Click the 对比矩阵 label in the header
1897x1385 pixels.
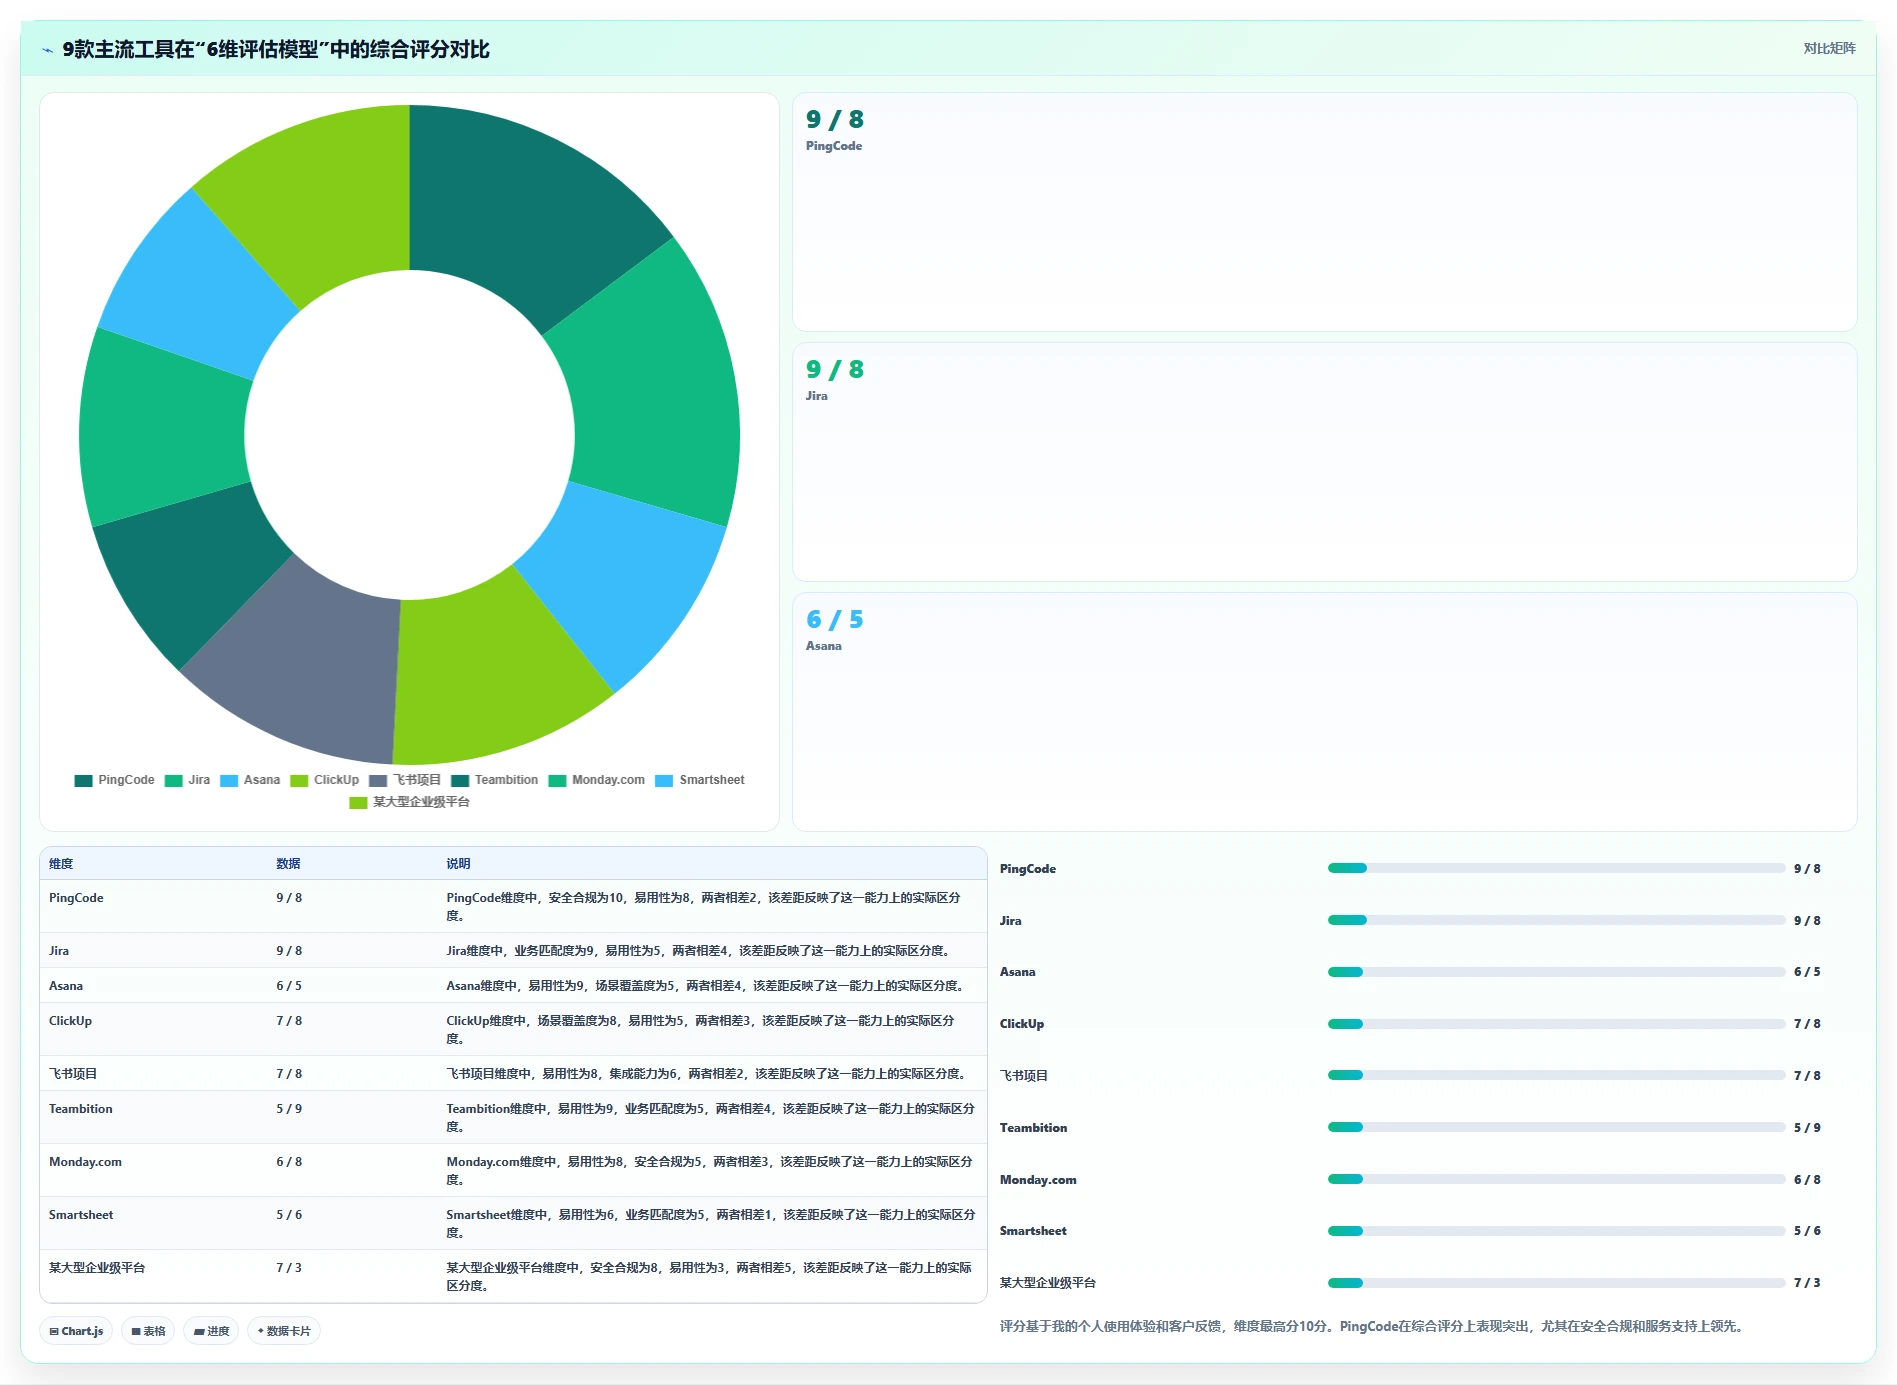click(1829, 49)
